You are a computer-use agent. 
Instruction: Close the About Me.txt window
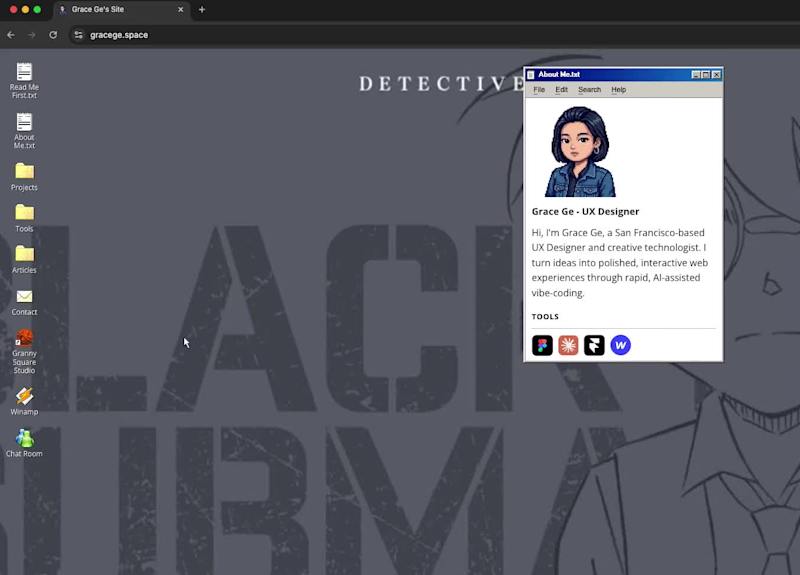pos(716,74)
